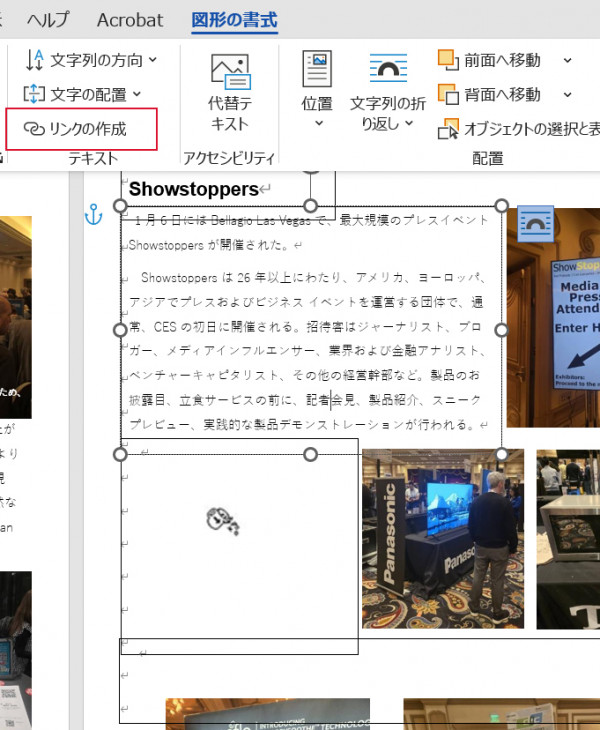This screenshot has width=600, height=730.
Task: Click the 文字の配置 alignment icon
Action: (34, 94)
